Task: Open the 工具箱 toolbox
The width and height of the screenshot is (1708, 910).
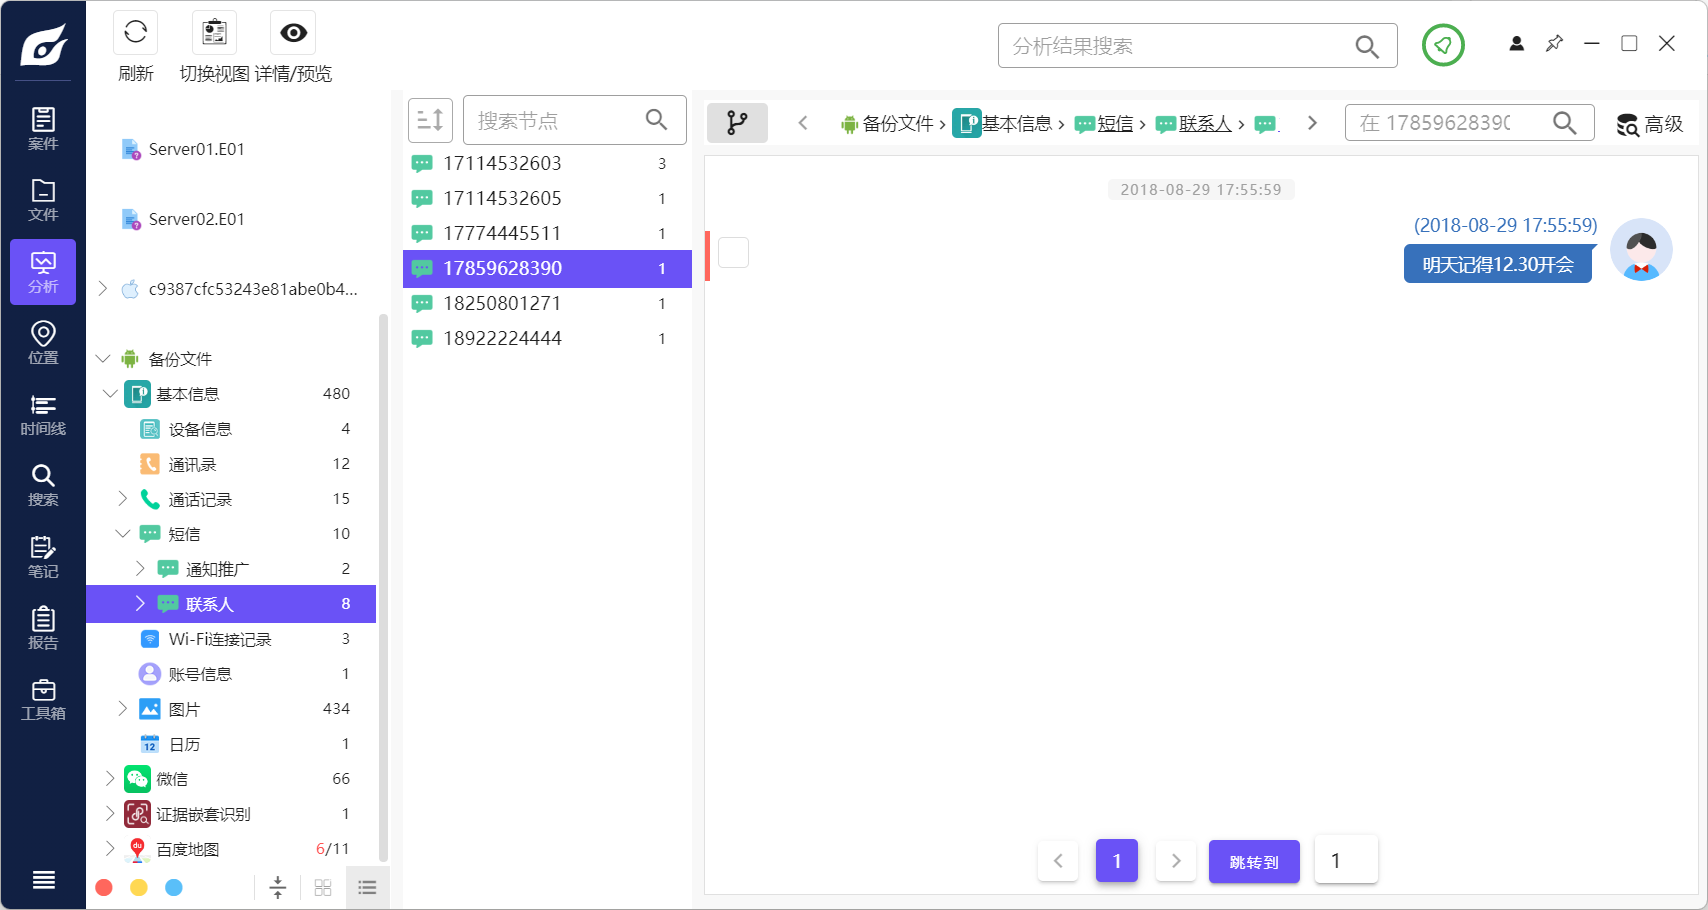Action: (43, 698)
